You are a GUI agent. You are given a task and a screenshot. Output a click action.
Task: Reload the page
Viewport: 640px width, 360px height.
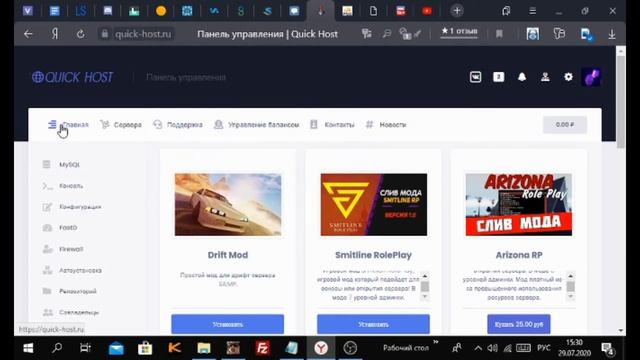80,34
